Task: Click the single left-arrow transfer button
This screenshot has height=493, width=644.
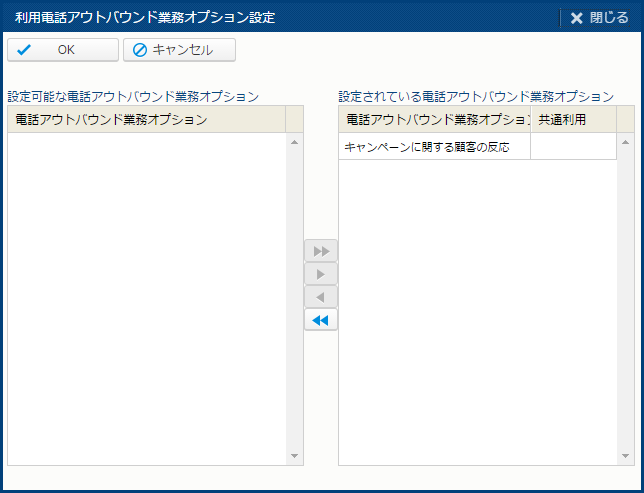Action: [x=321, y=297]
